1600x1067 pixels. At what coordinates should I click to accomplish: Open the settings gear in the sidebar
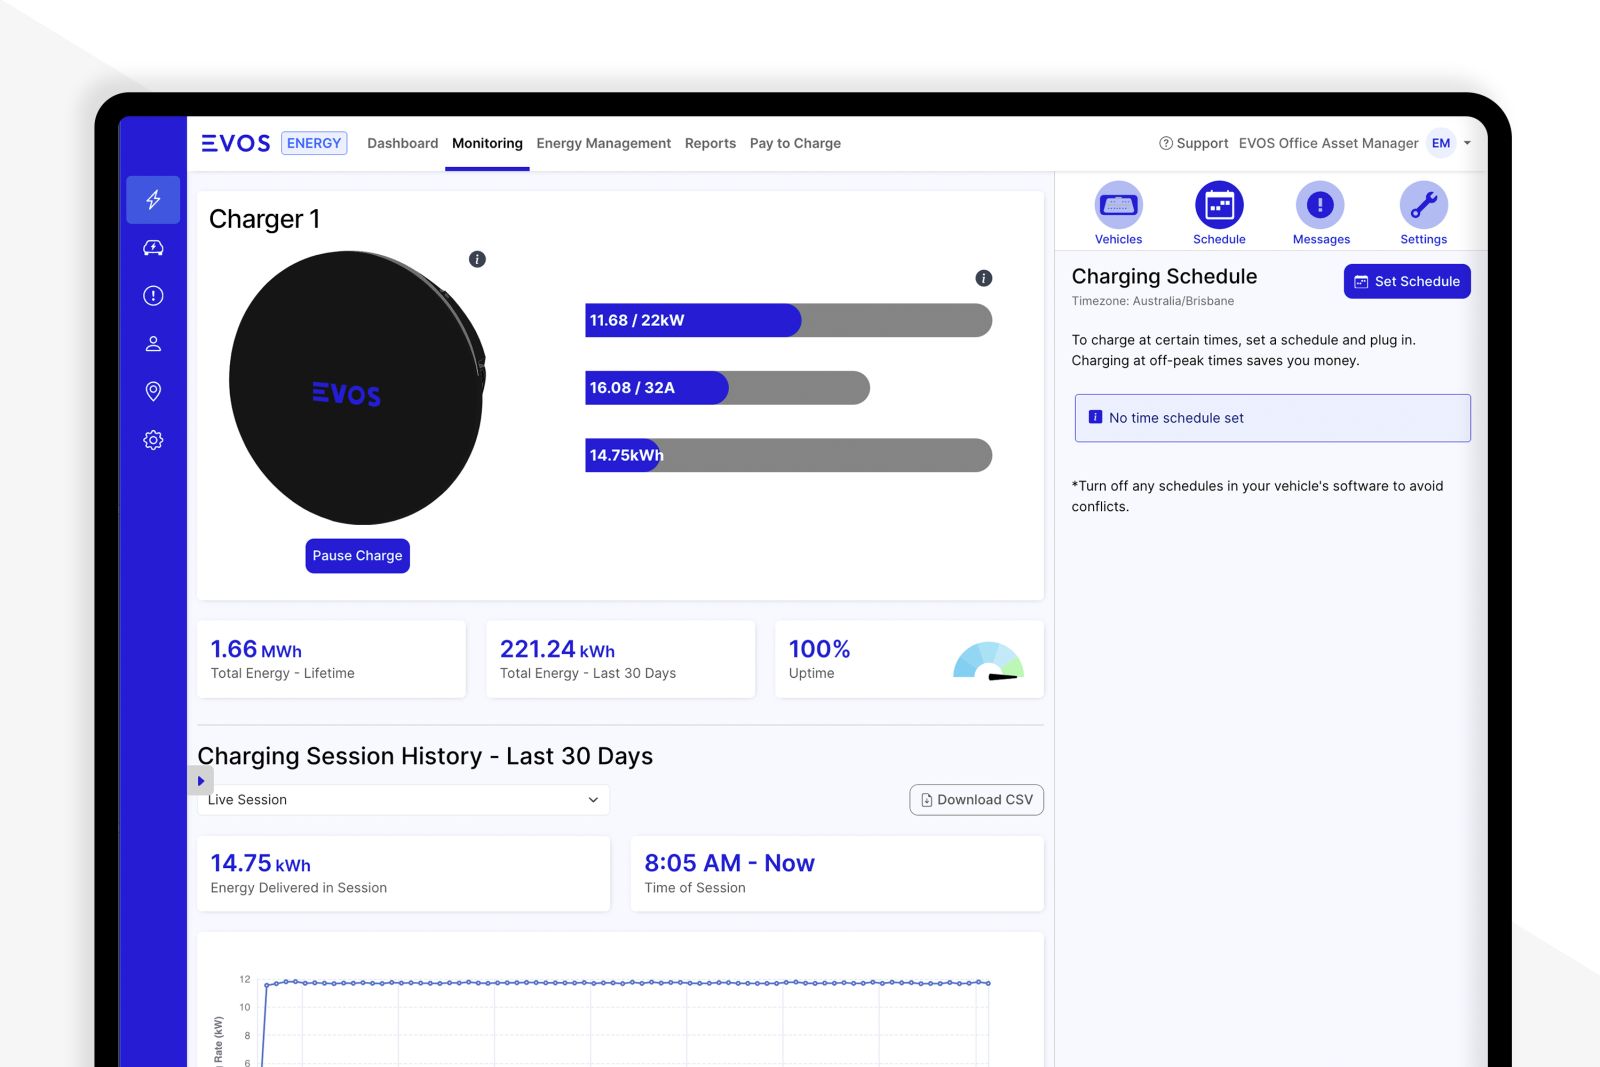(x=152, y=440)
